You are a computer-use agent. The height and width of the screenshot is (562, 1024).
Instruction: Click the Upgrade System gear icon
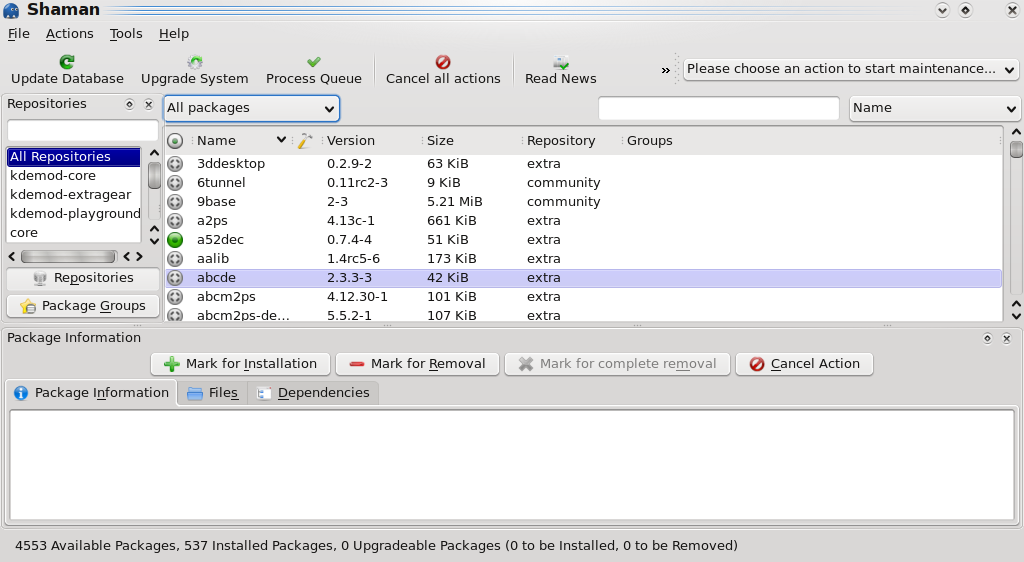coord(195,62)
